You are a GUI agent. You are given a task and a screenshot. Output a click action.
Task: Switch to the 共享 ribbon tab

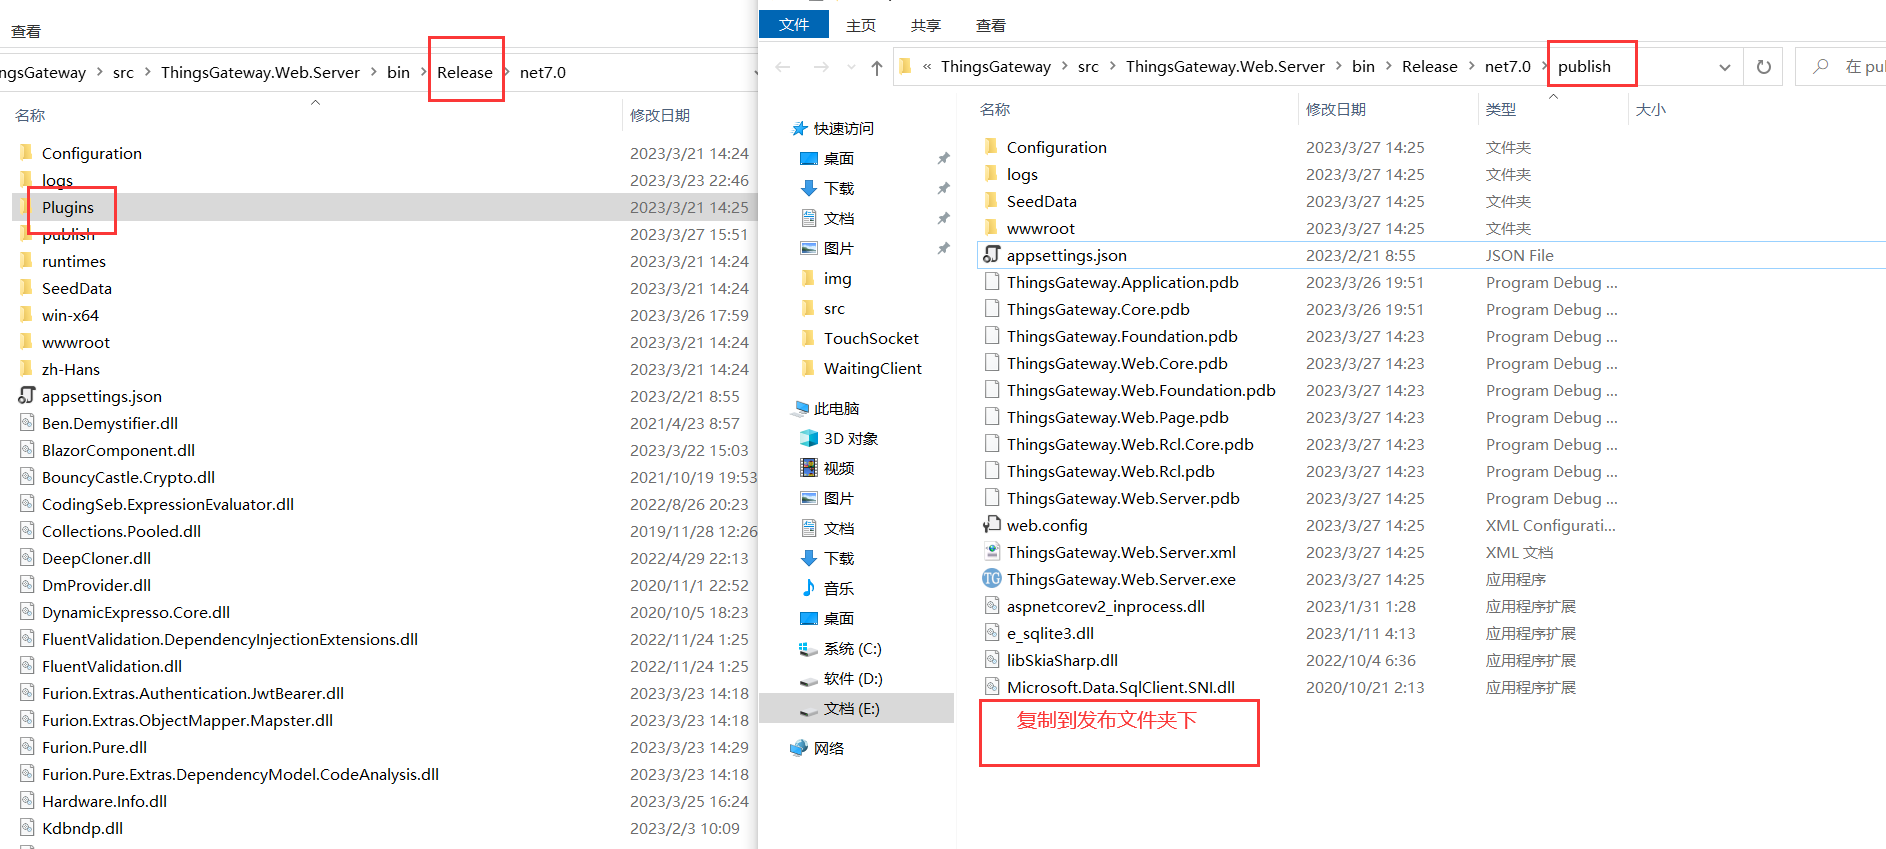[x=925, y=25]
